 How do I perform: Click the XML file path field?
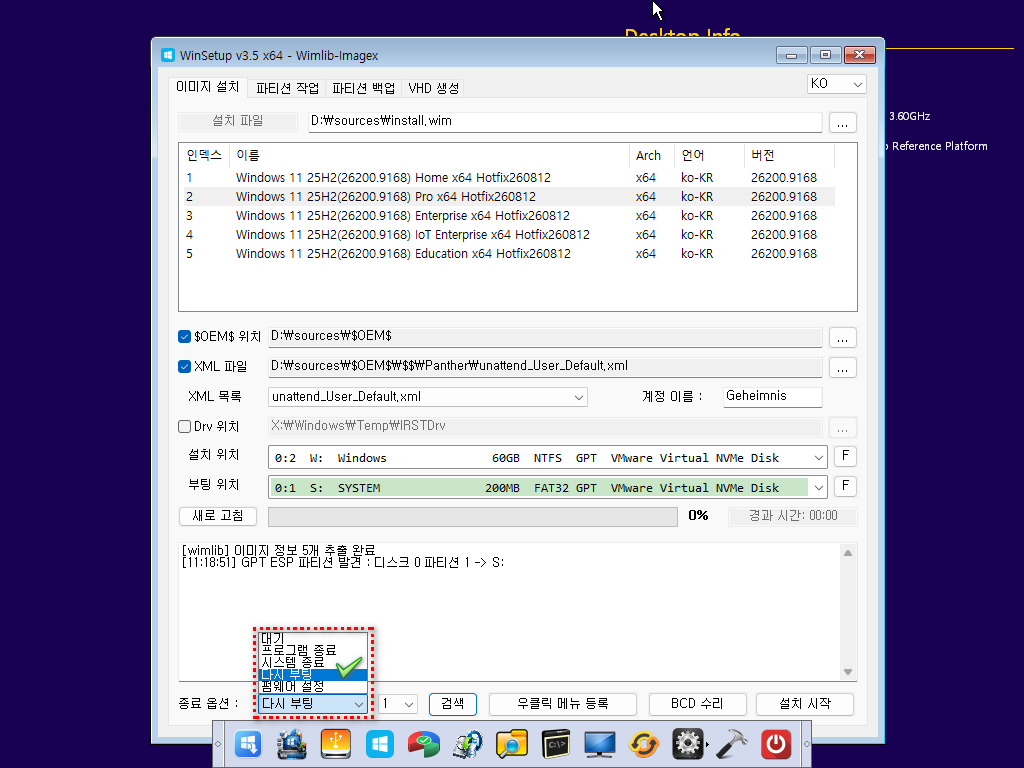coord(545,366)
